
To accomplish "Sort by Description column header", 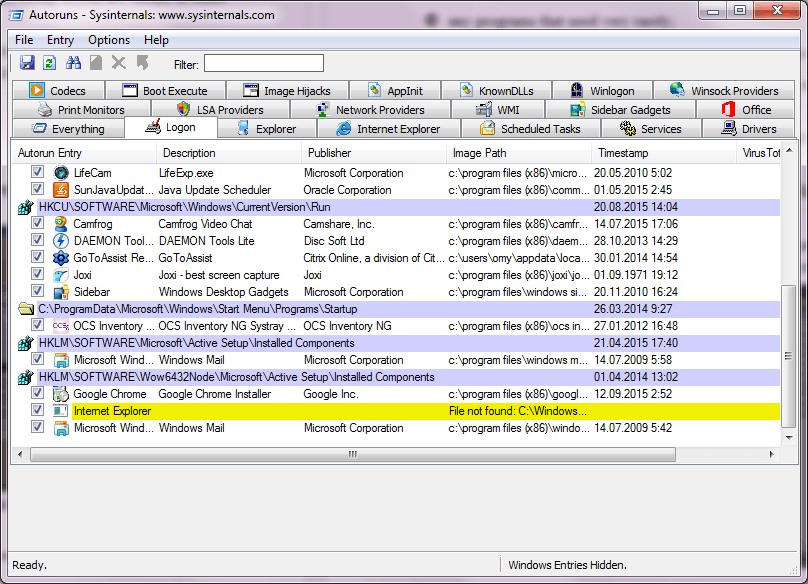I will point(229,153).
